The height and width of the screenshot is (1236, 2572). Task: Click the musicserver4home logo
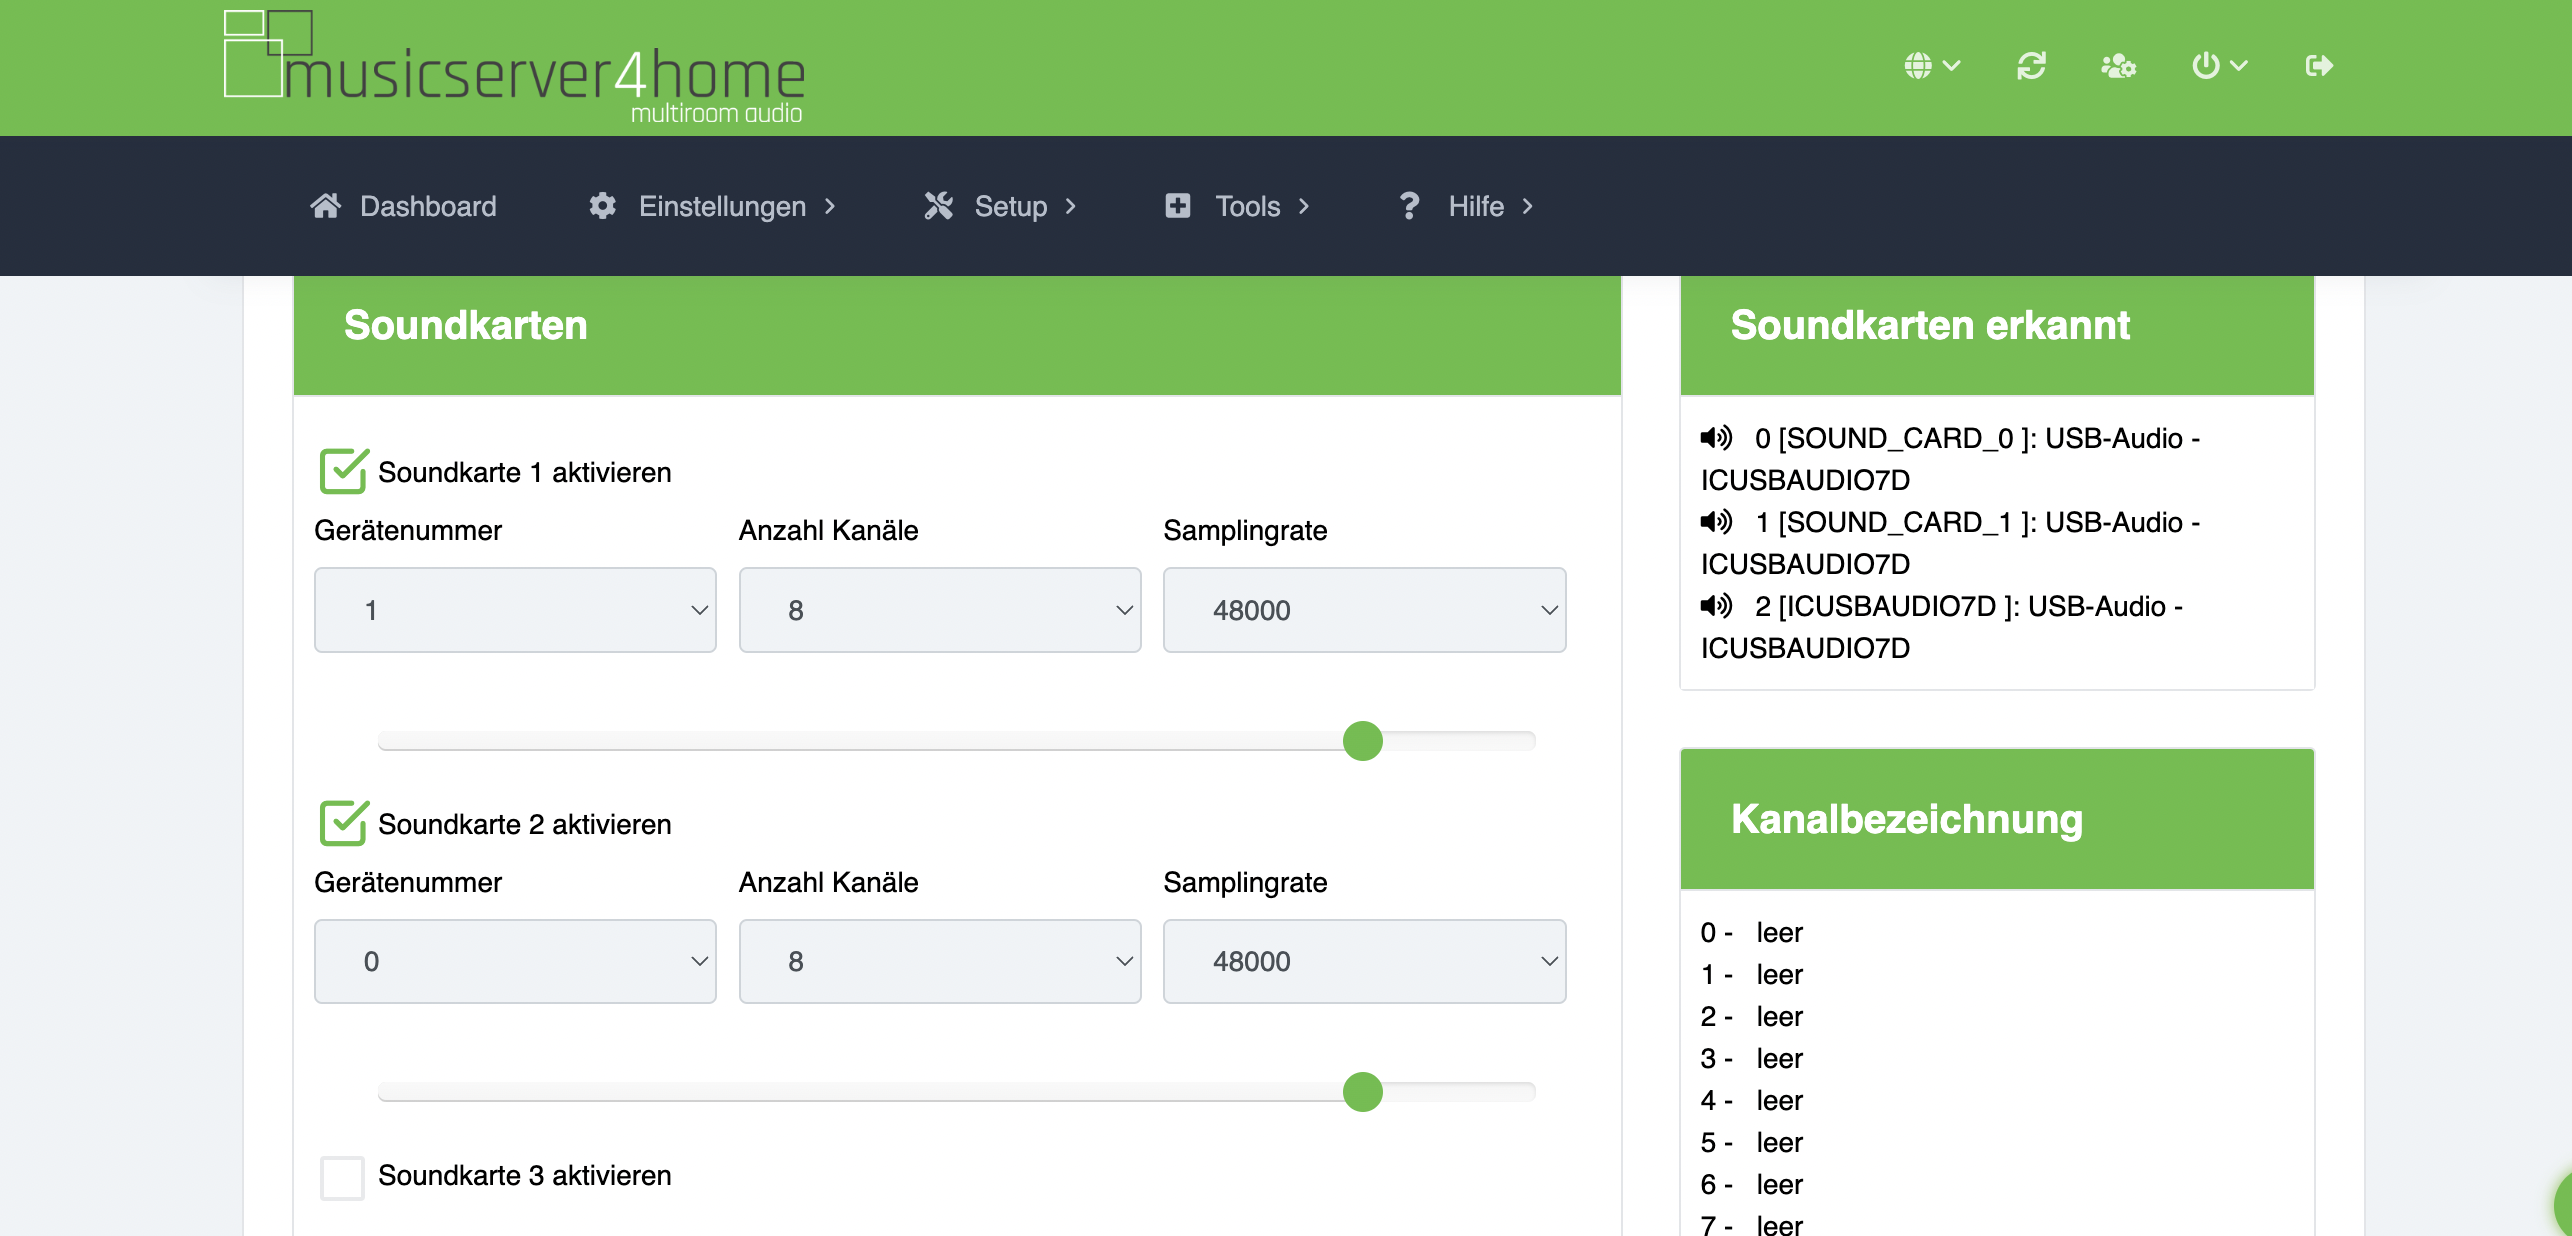point(515,68)
